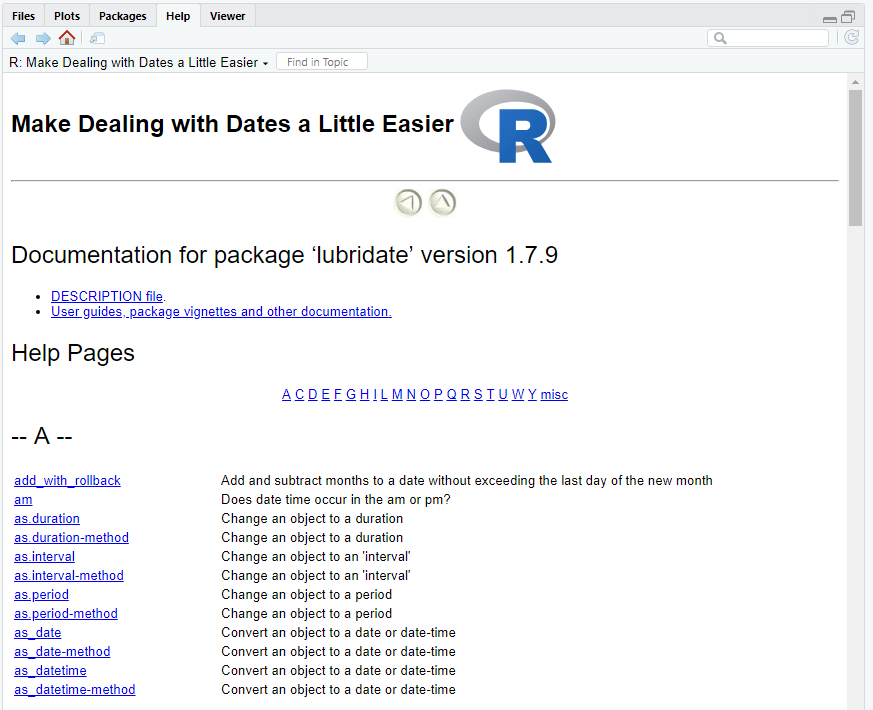Screen dimensions: 873x710
Task: Jump to letter S index link
Action: tap(478, 394)
